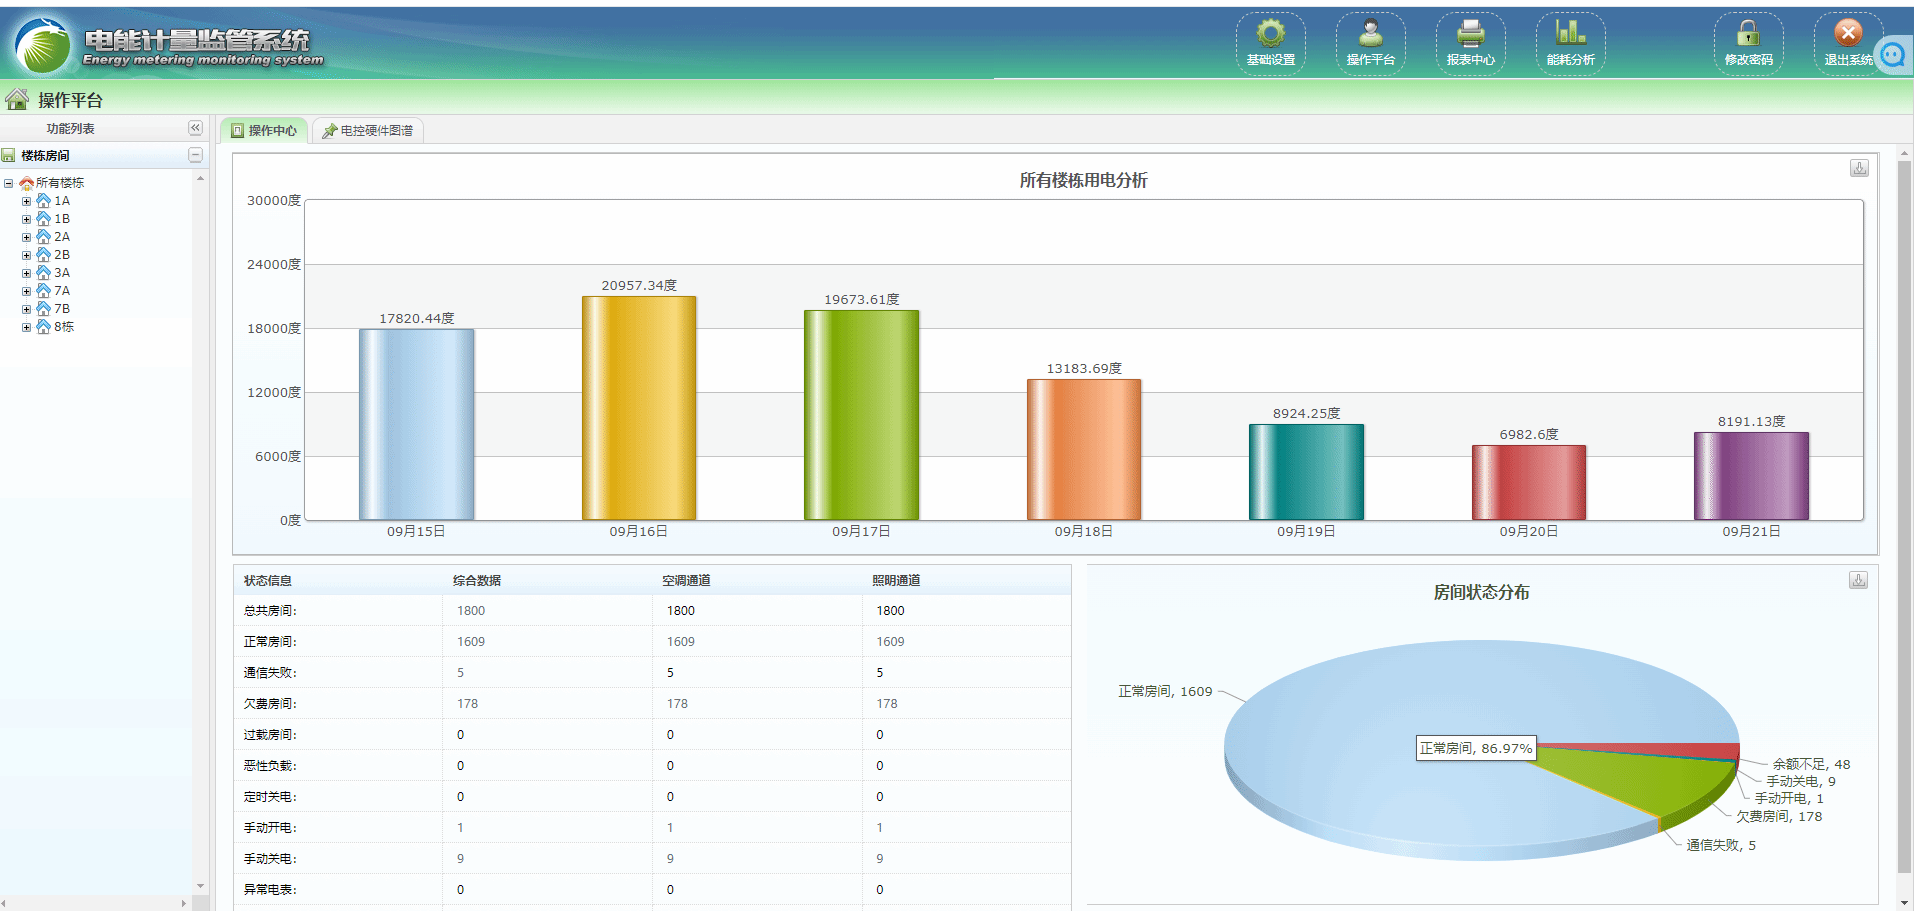Select the 操作中心 tab
This screenshot has height=911, width=1914.
click(264, 131)
